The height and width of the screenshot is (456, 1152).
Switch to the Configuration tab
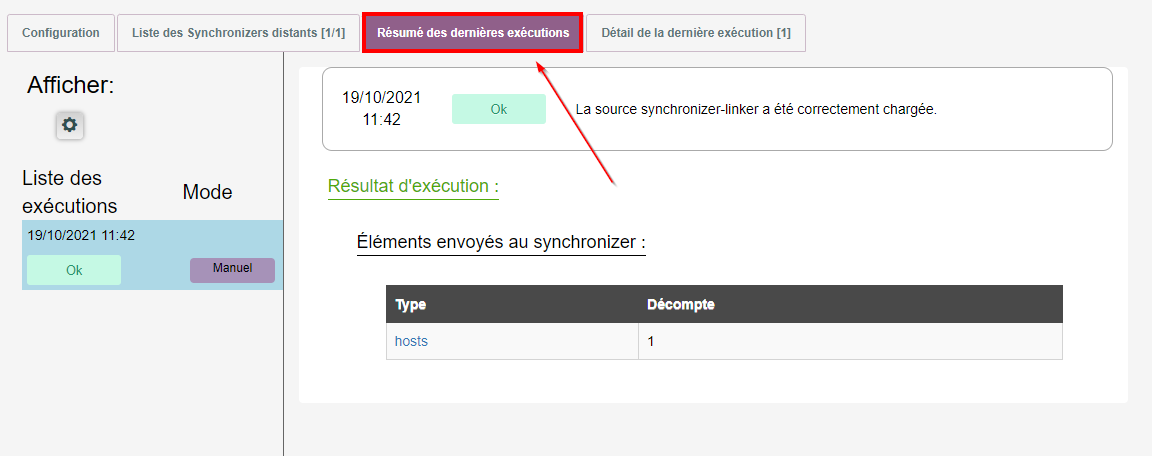tap(61, 33)
